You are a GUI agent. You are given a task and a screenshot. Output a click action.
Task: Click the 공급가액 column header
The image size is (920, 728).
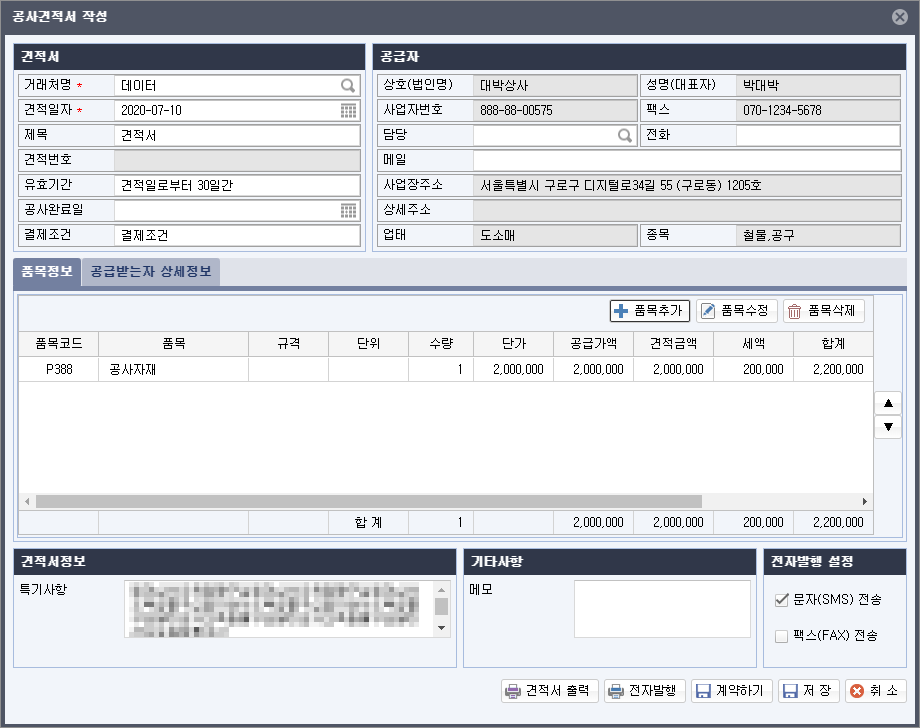[x=594, y=344]
